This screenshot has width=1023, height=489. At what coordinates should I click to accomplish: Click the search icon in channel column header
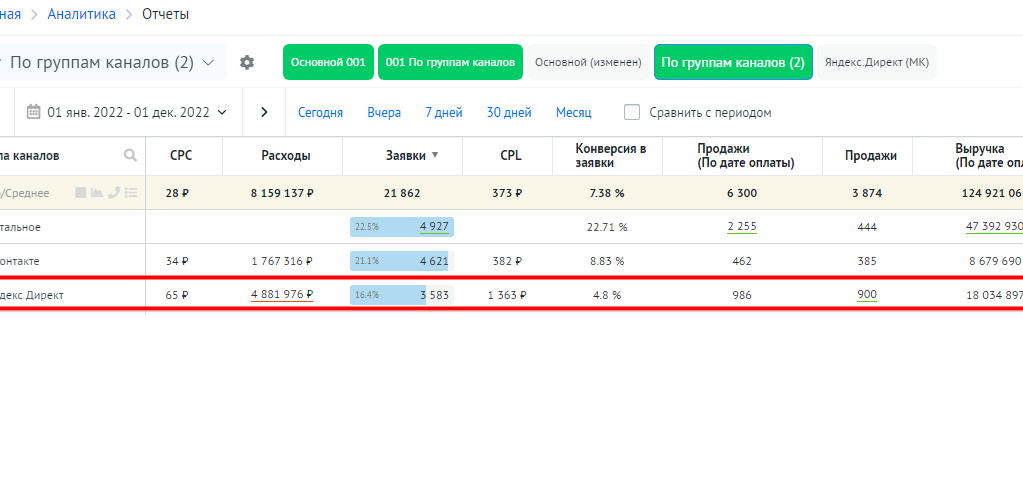tap(130, 156)
